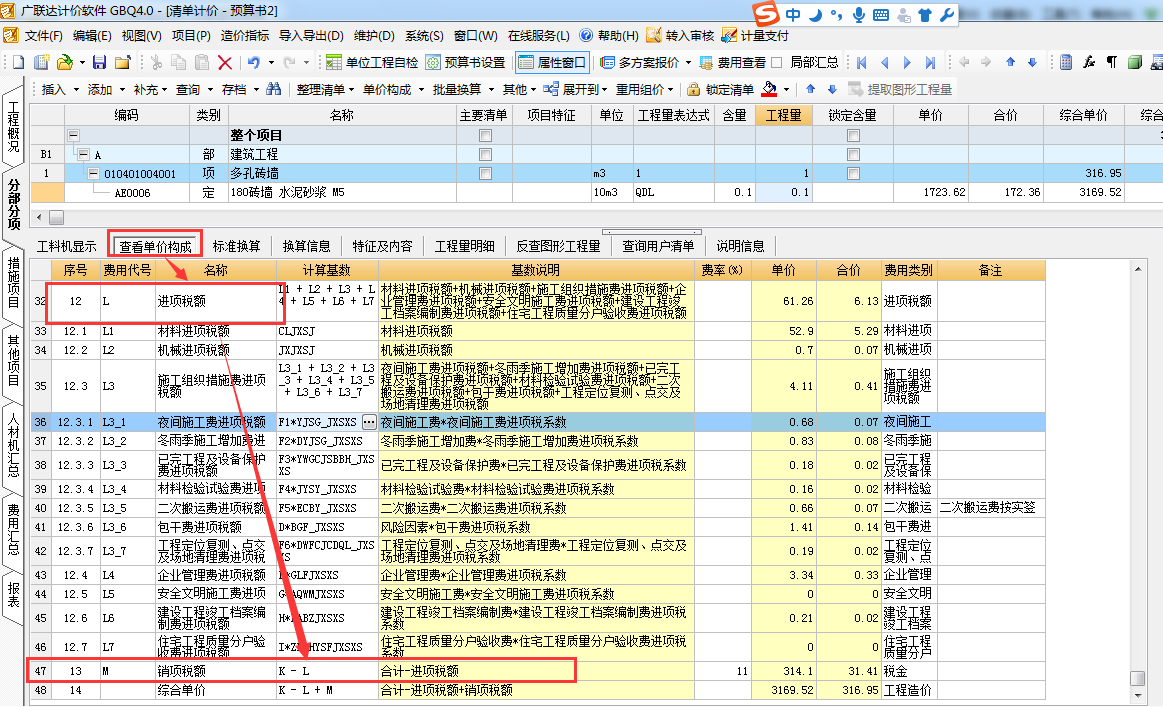Open 费用查看 cost view

[x=732, y=62]
